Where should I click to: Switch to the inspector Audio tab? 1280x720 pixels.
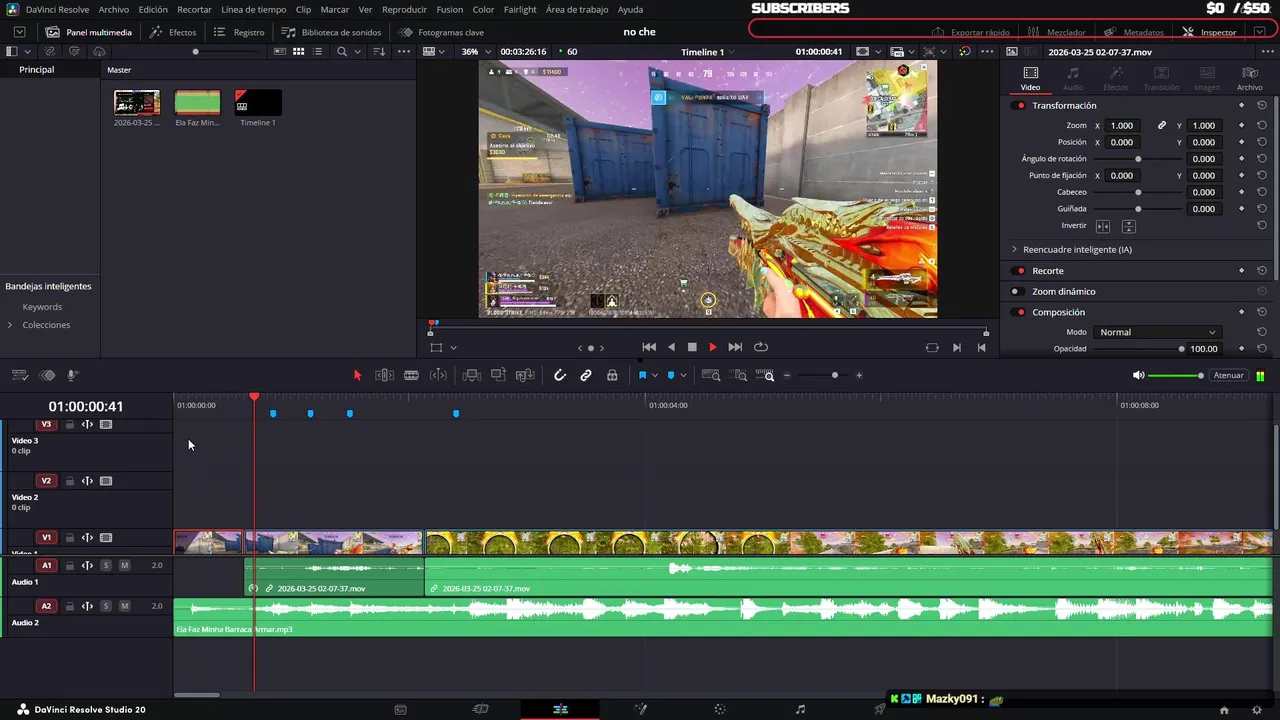pyautogui.click(x=1073, y=78)
